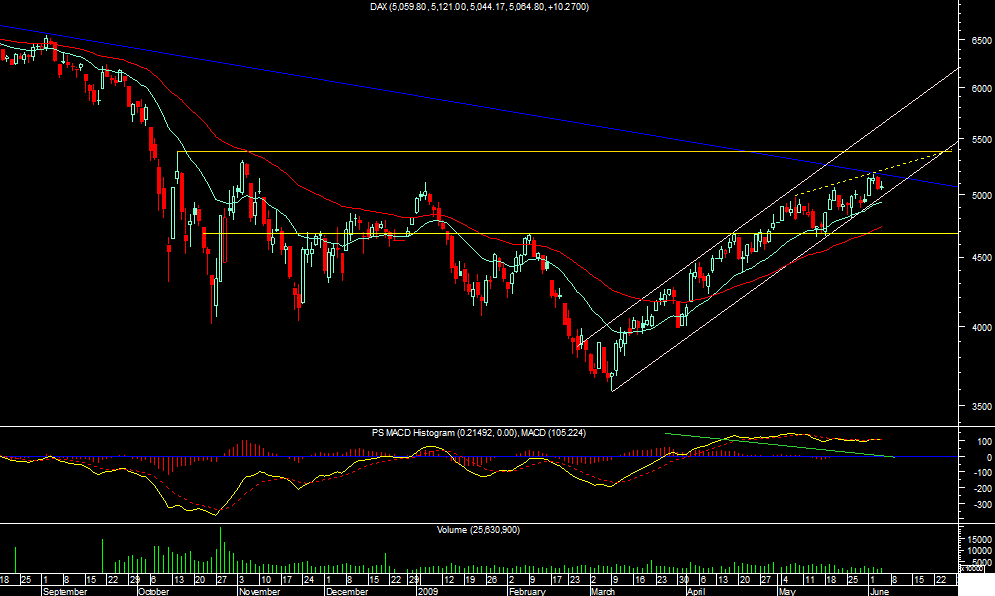Click the May month label

point(787,591)
